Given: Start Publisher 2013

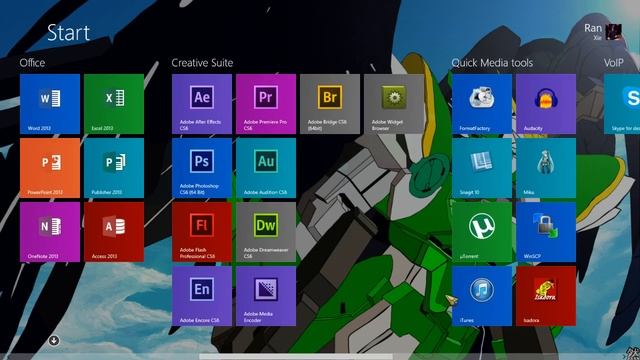Looking at the screenshot, I should [114, 168].
